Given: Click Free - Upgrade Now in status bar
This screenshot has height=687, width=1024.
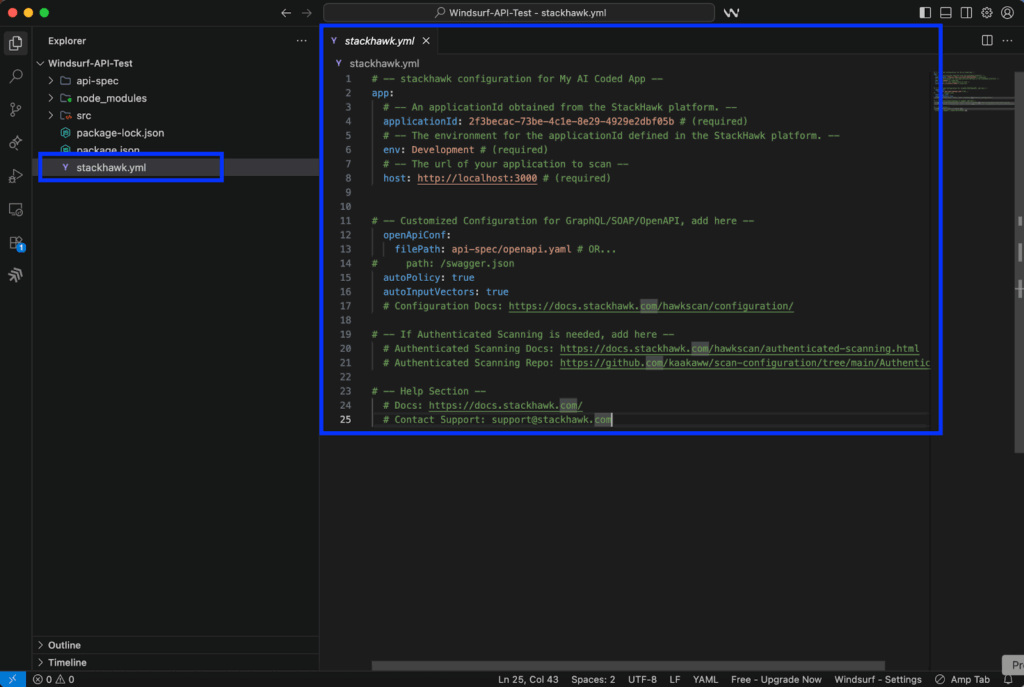Looking at the screenshot, I should coord(776,679).
